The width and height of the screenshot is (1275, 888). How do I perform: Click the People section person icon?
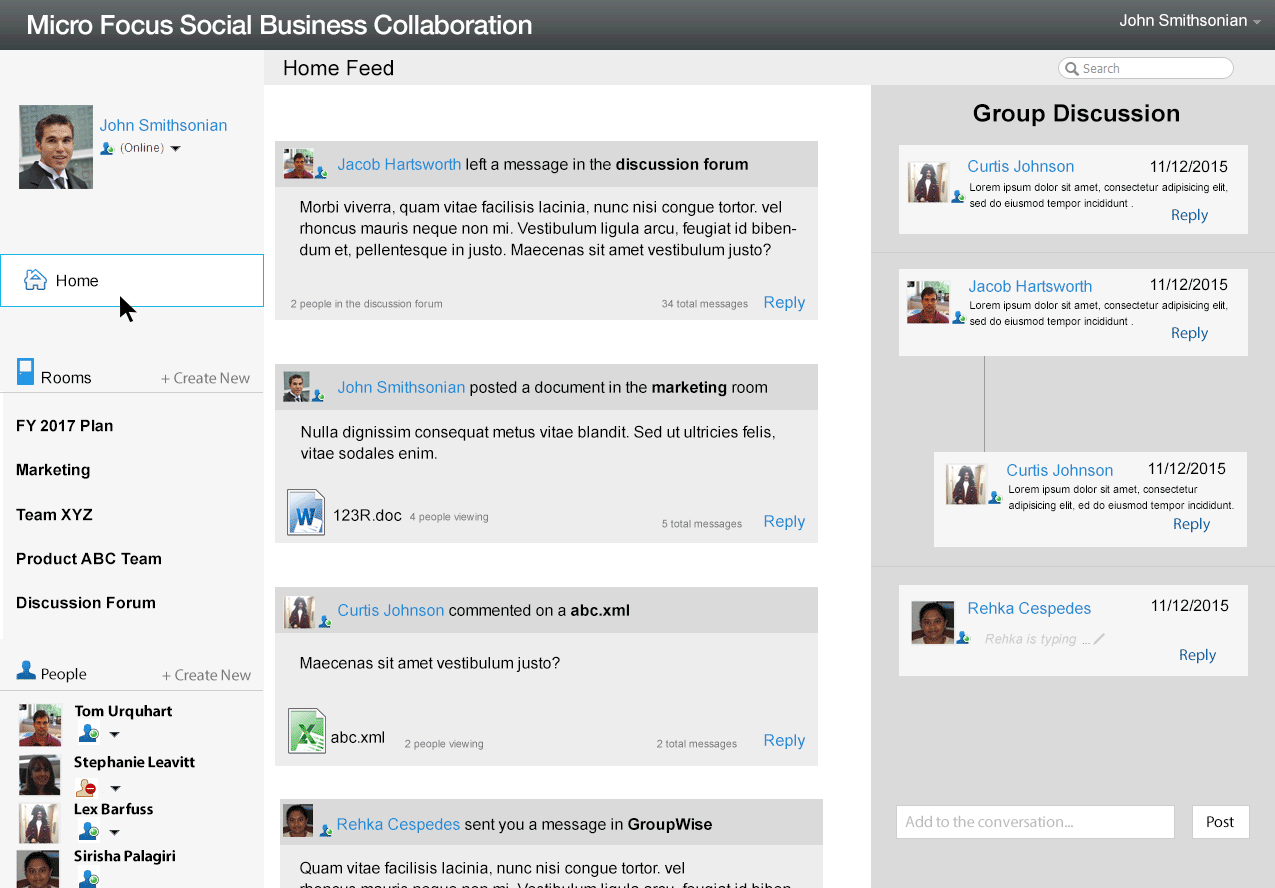tap(27, 671)
